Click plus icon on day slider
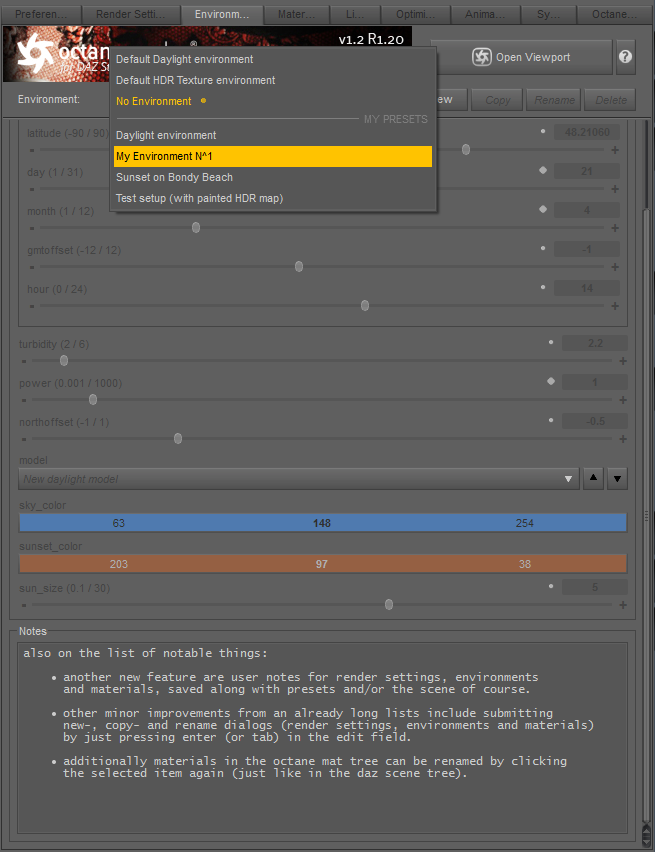Viewport: 655px width, 852px height. 615,189
